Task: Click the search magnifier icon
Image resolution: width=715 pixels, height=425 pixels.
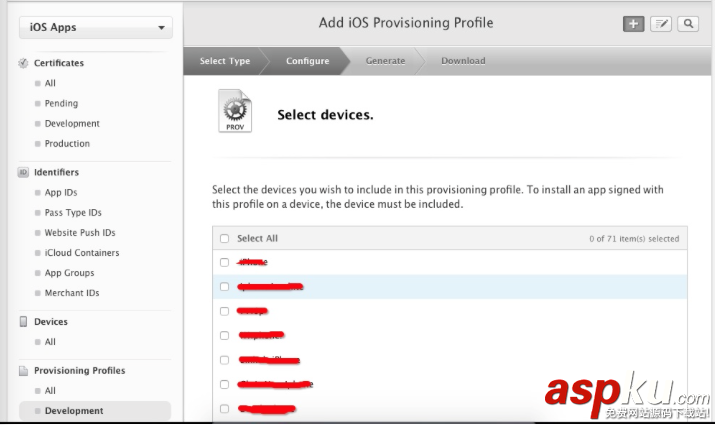Action: (x=688, y=24)
